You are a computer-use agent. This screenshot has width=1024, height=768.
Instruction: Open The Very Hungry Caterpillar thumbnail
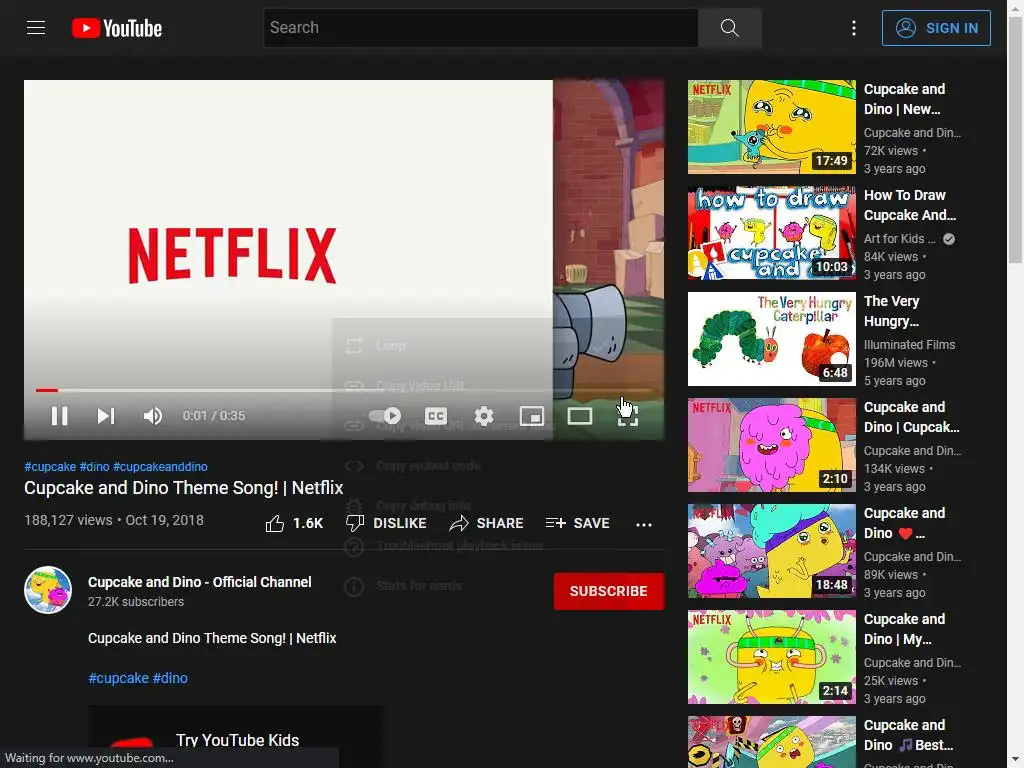pyautogui.click(x=771, y=339)
